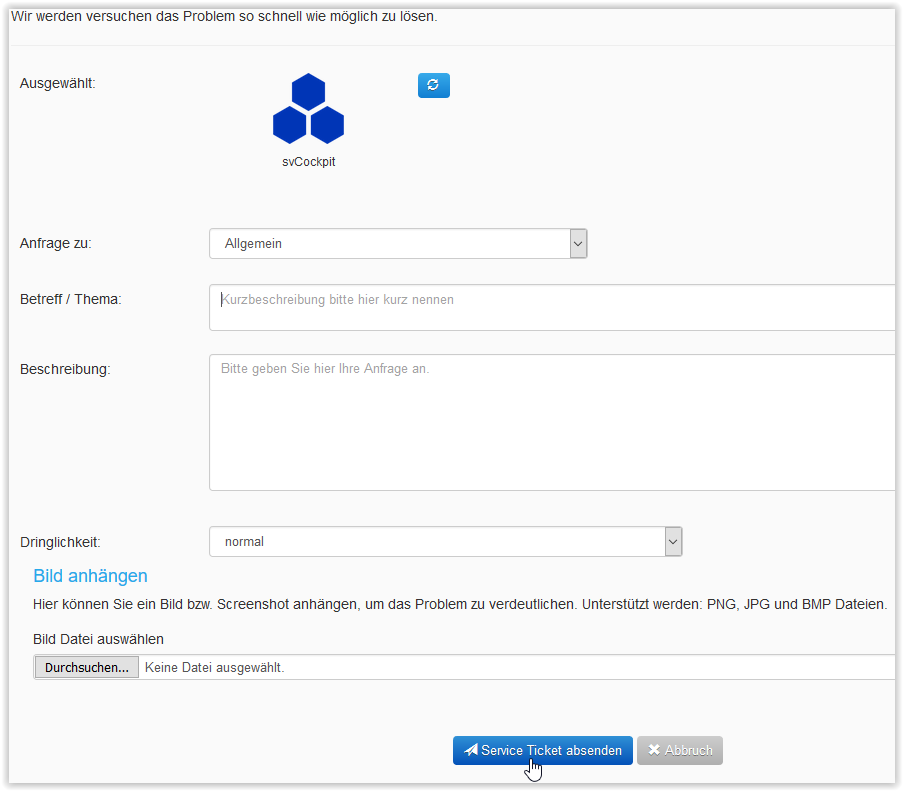Expand the Dringlichkeit dropdown arrow
The height and width of the screenshot is (791, 903).
673,542
